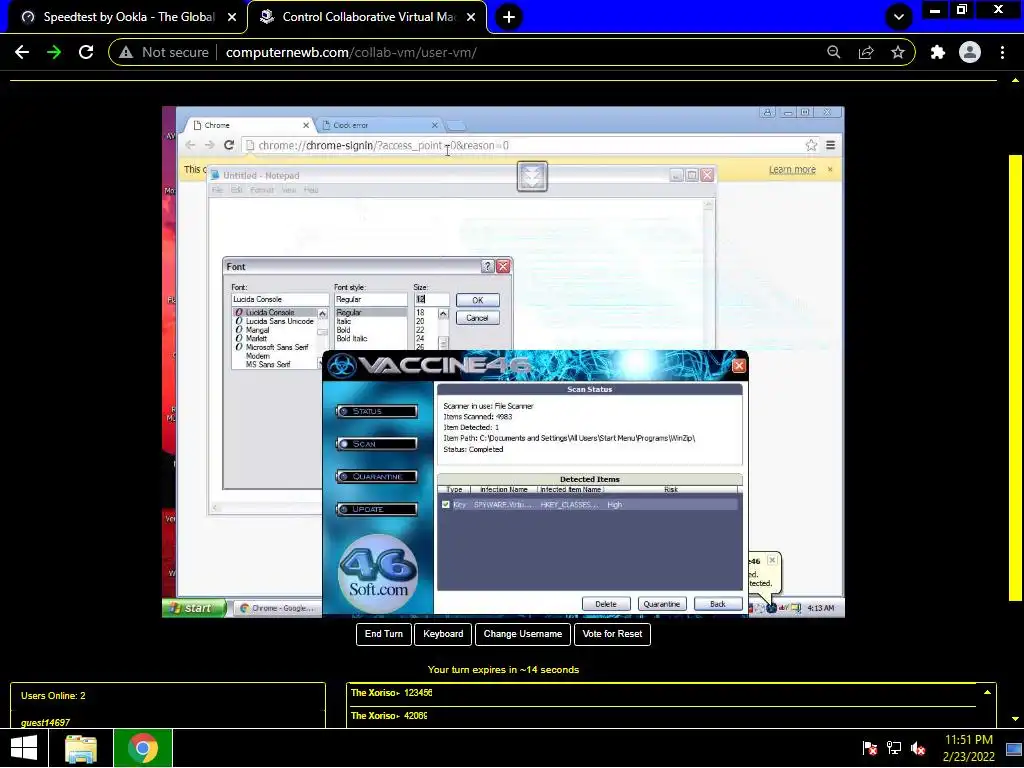Click the End Turn button

pos(383,634)
